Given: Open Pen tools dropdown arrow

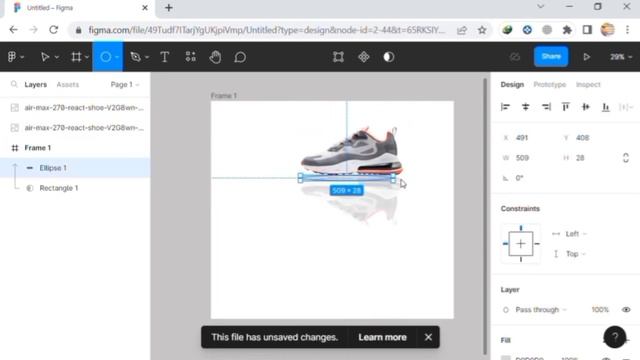Looking at the screenshot, I should point(147,57).
